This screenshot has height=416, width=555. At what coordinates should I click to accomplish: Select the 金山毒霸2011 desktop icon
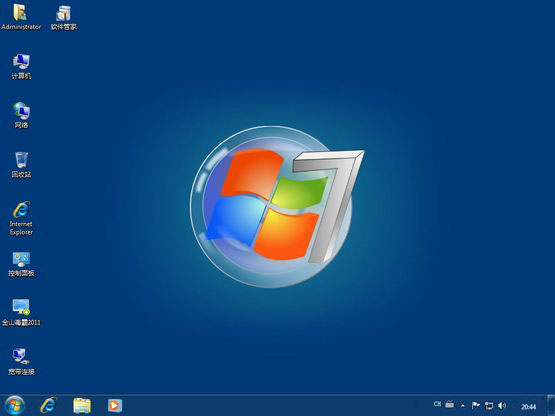point(21,313)
